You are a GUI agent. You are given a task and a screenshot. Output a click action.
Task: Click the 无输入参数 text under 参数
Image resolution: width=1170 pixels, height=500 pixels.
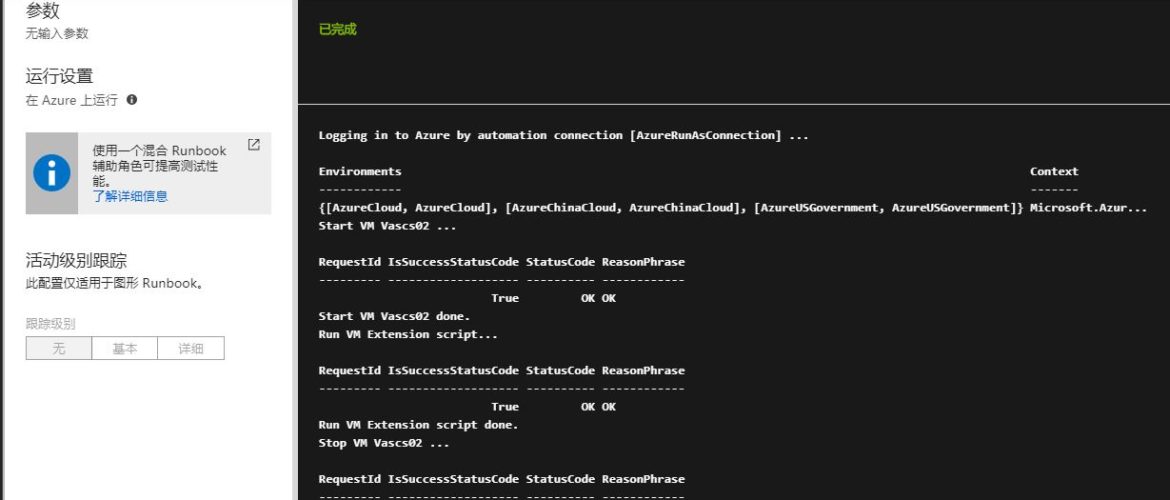click(57, 33)
